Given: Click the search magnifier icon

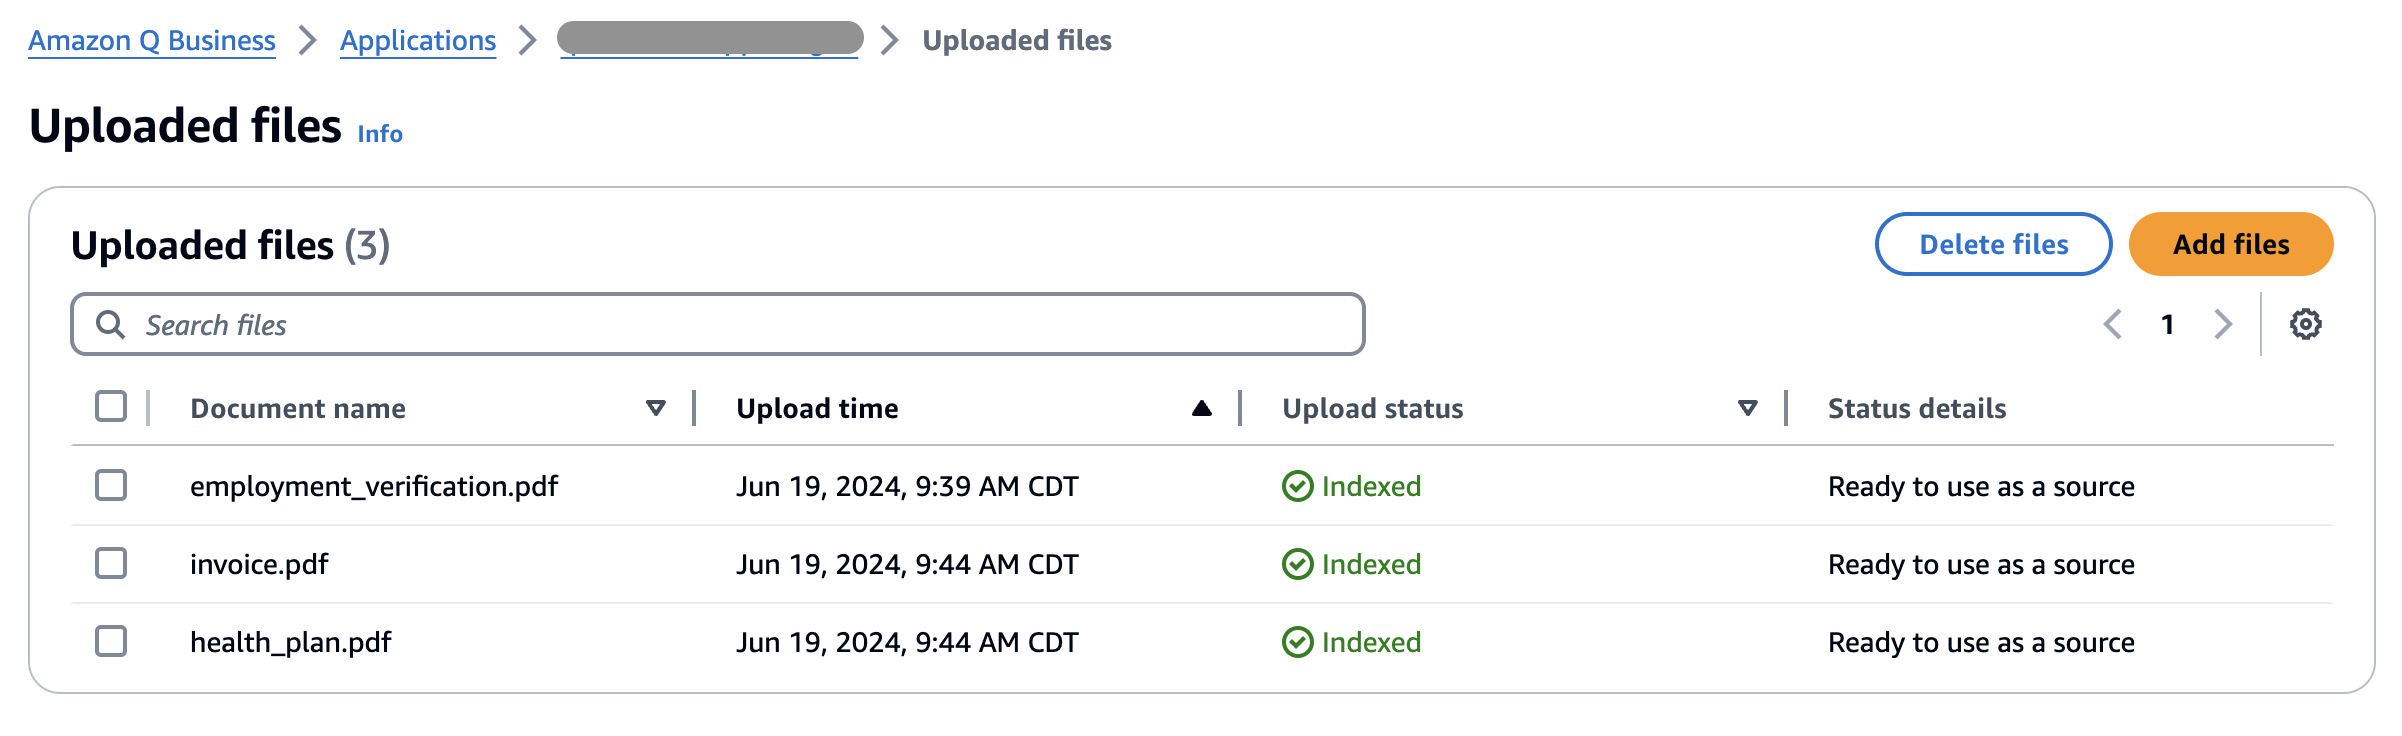Looking at the screenshot, I should [x=110, y=324].
